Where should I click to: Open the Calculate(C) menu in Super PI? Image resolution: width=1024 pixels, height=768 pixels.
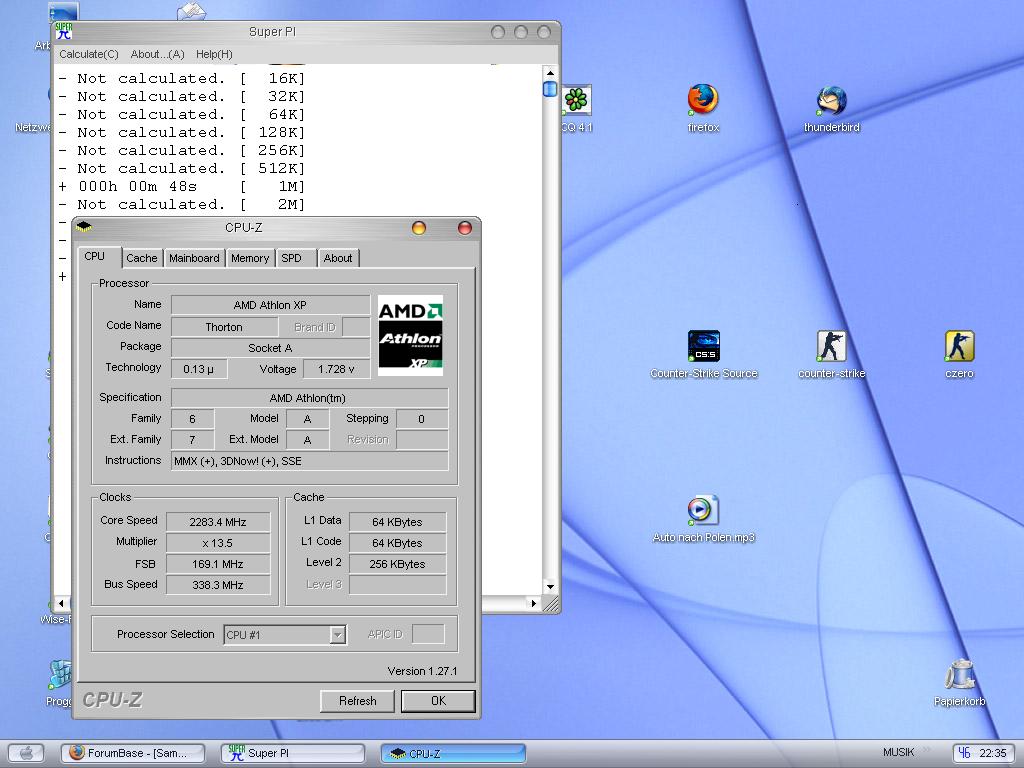click(89, 54)
